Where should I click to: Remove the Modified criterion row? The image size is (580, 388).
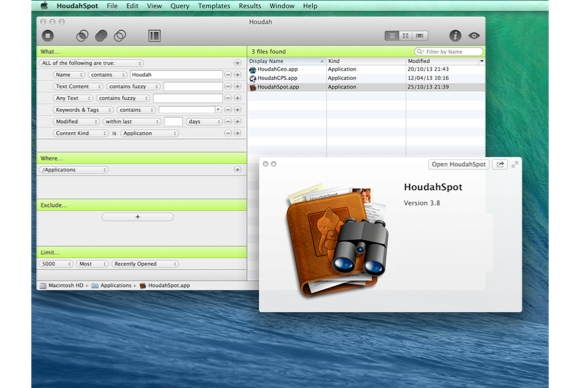(x=228, y=121)
